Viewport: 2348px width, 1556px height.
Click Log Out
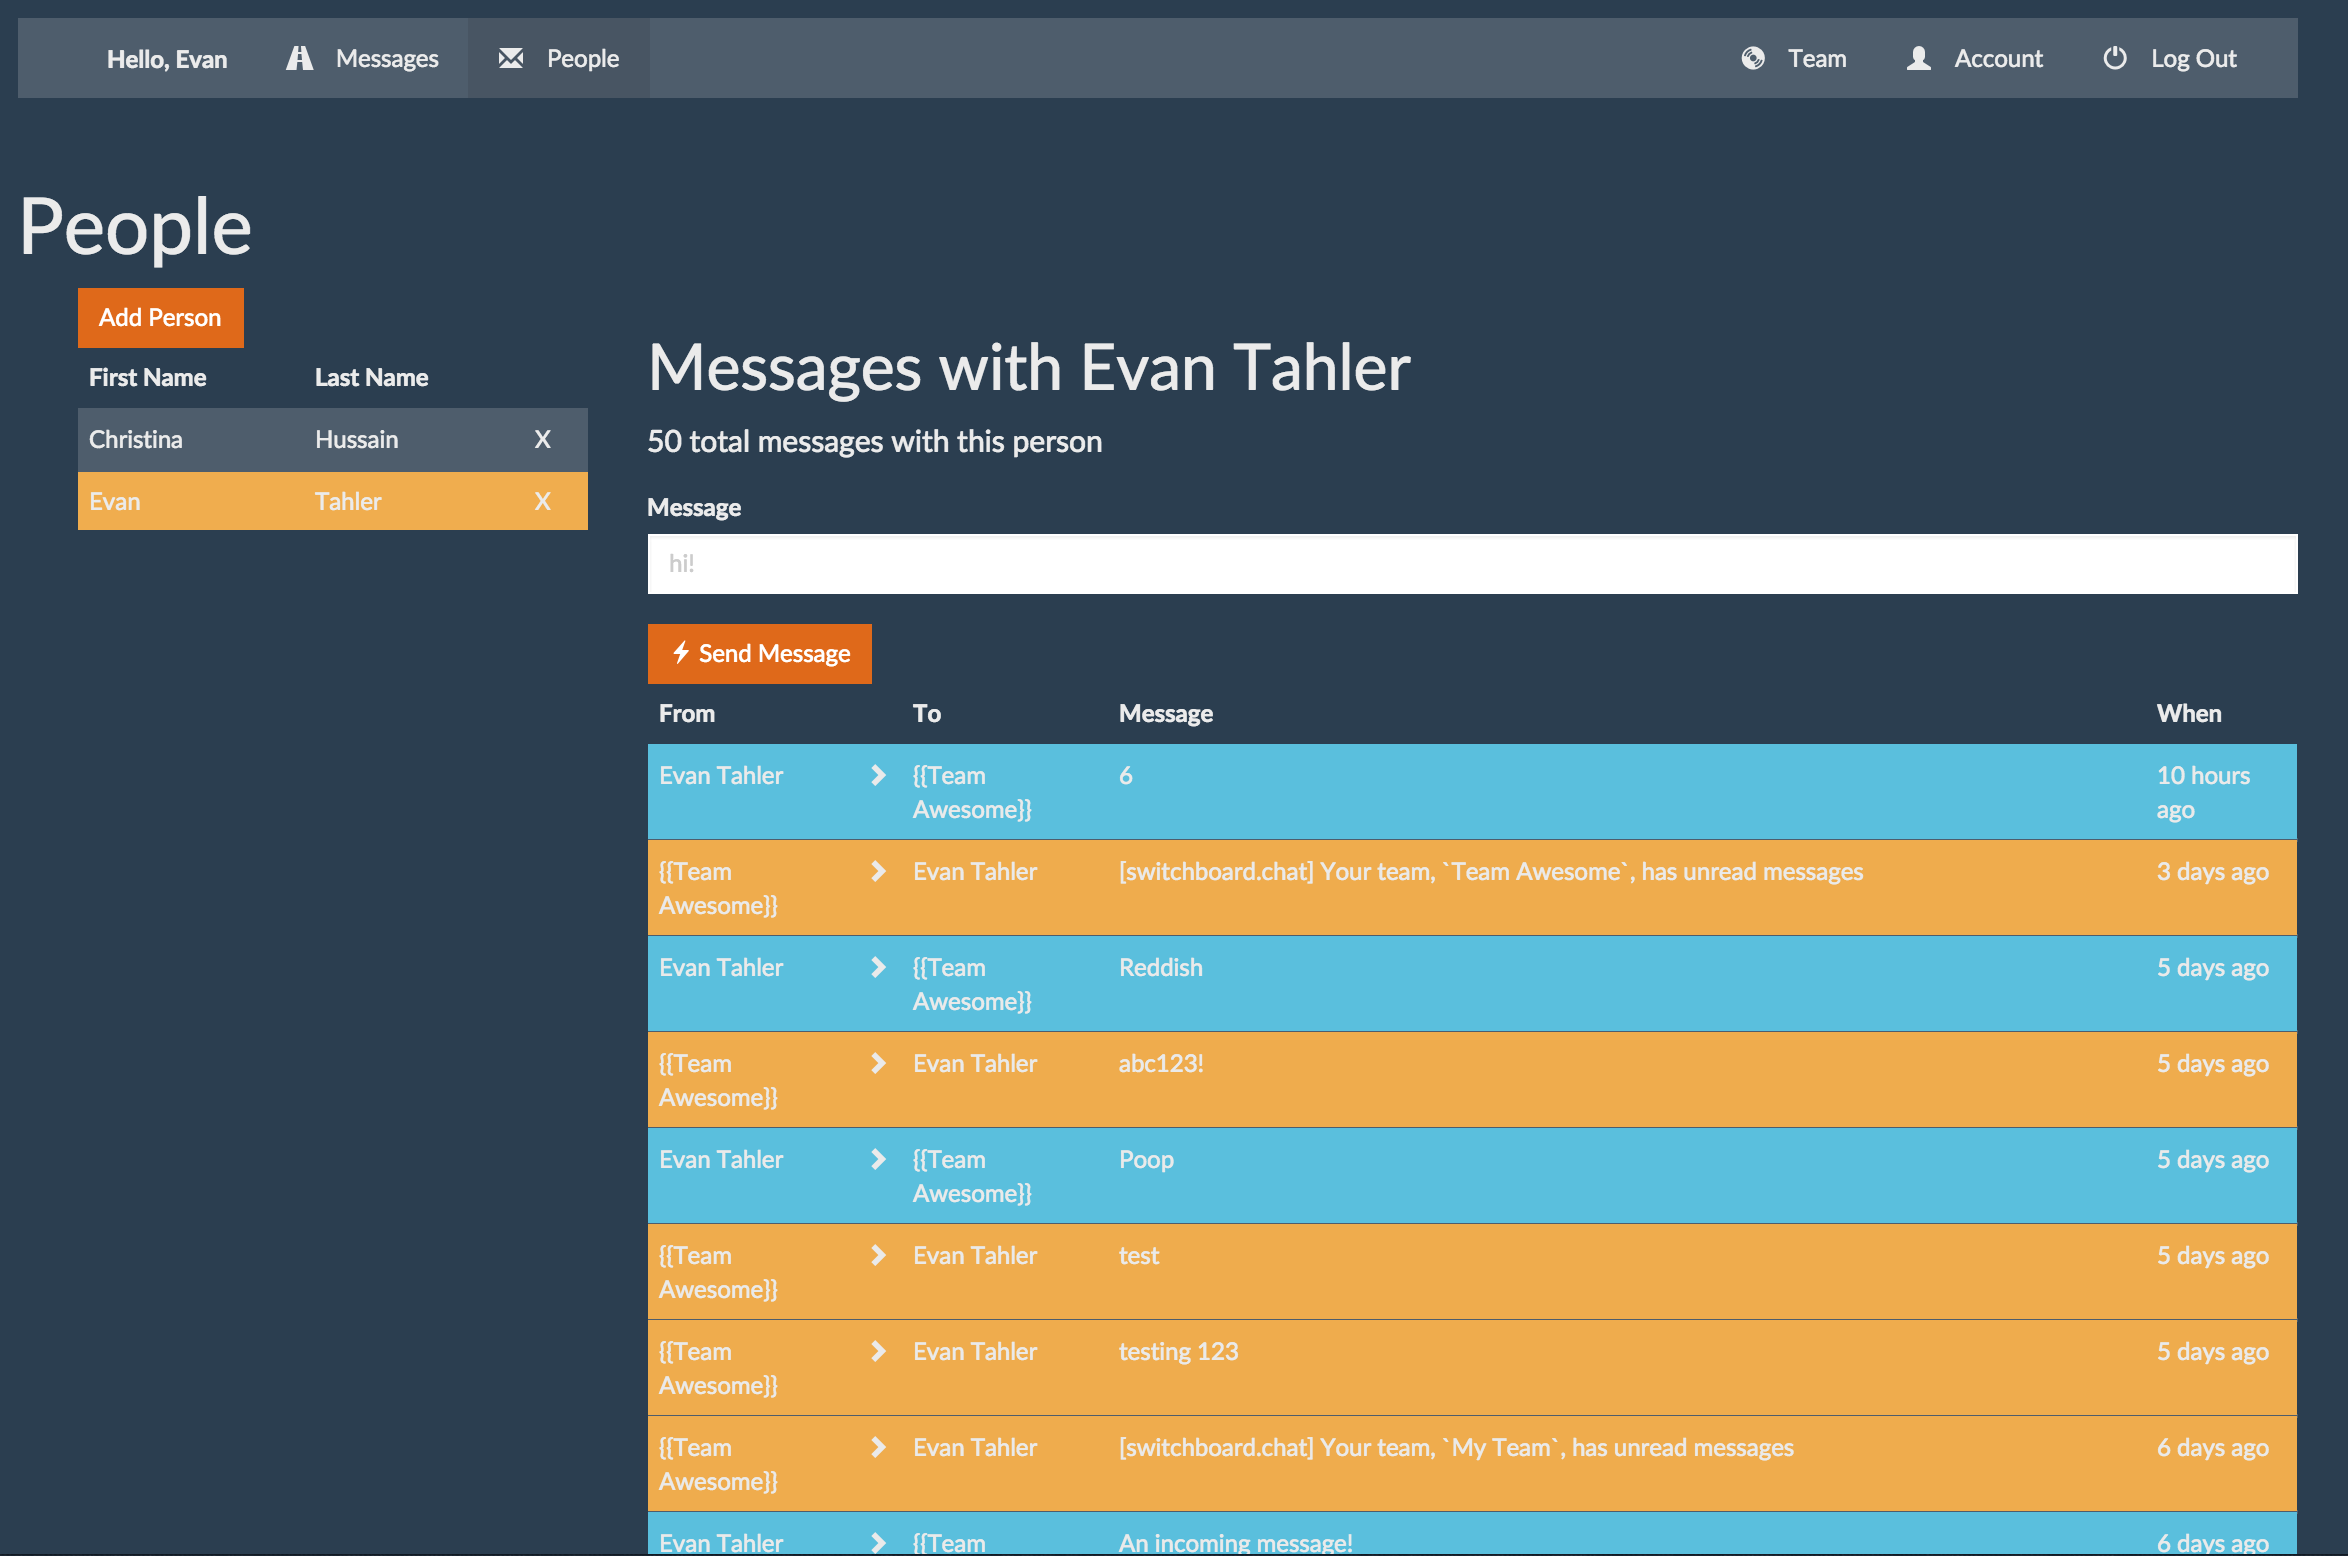pos(2192,58)
